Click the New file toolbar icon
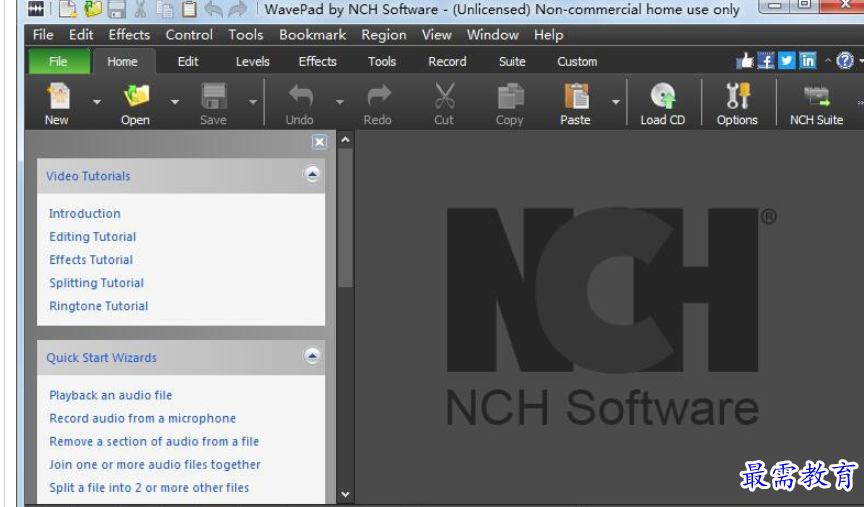The height and width of the screenshot is (507, 864). [57, 97]
